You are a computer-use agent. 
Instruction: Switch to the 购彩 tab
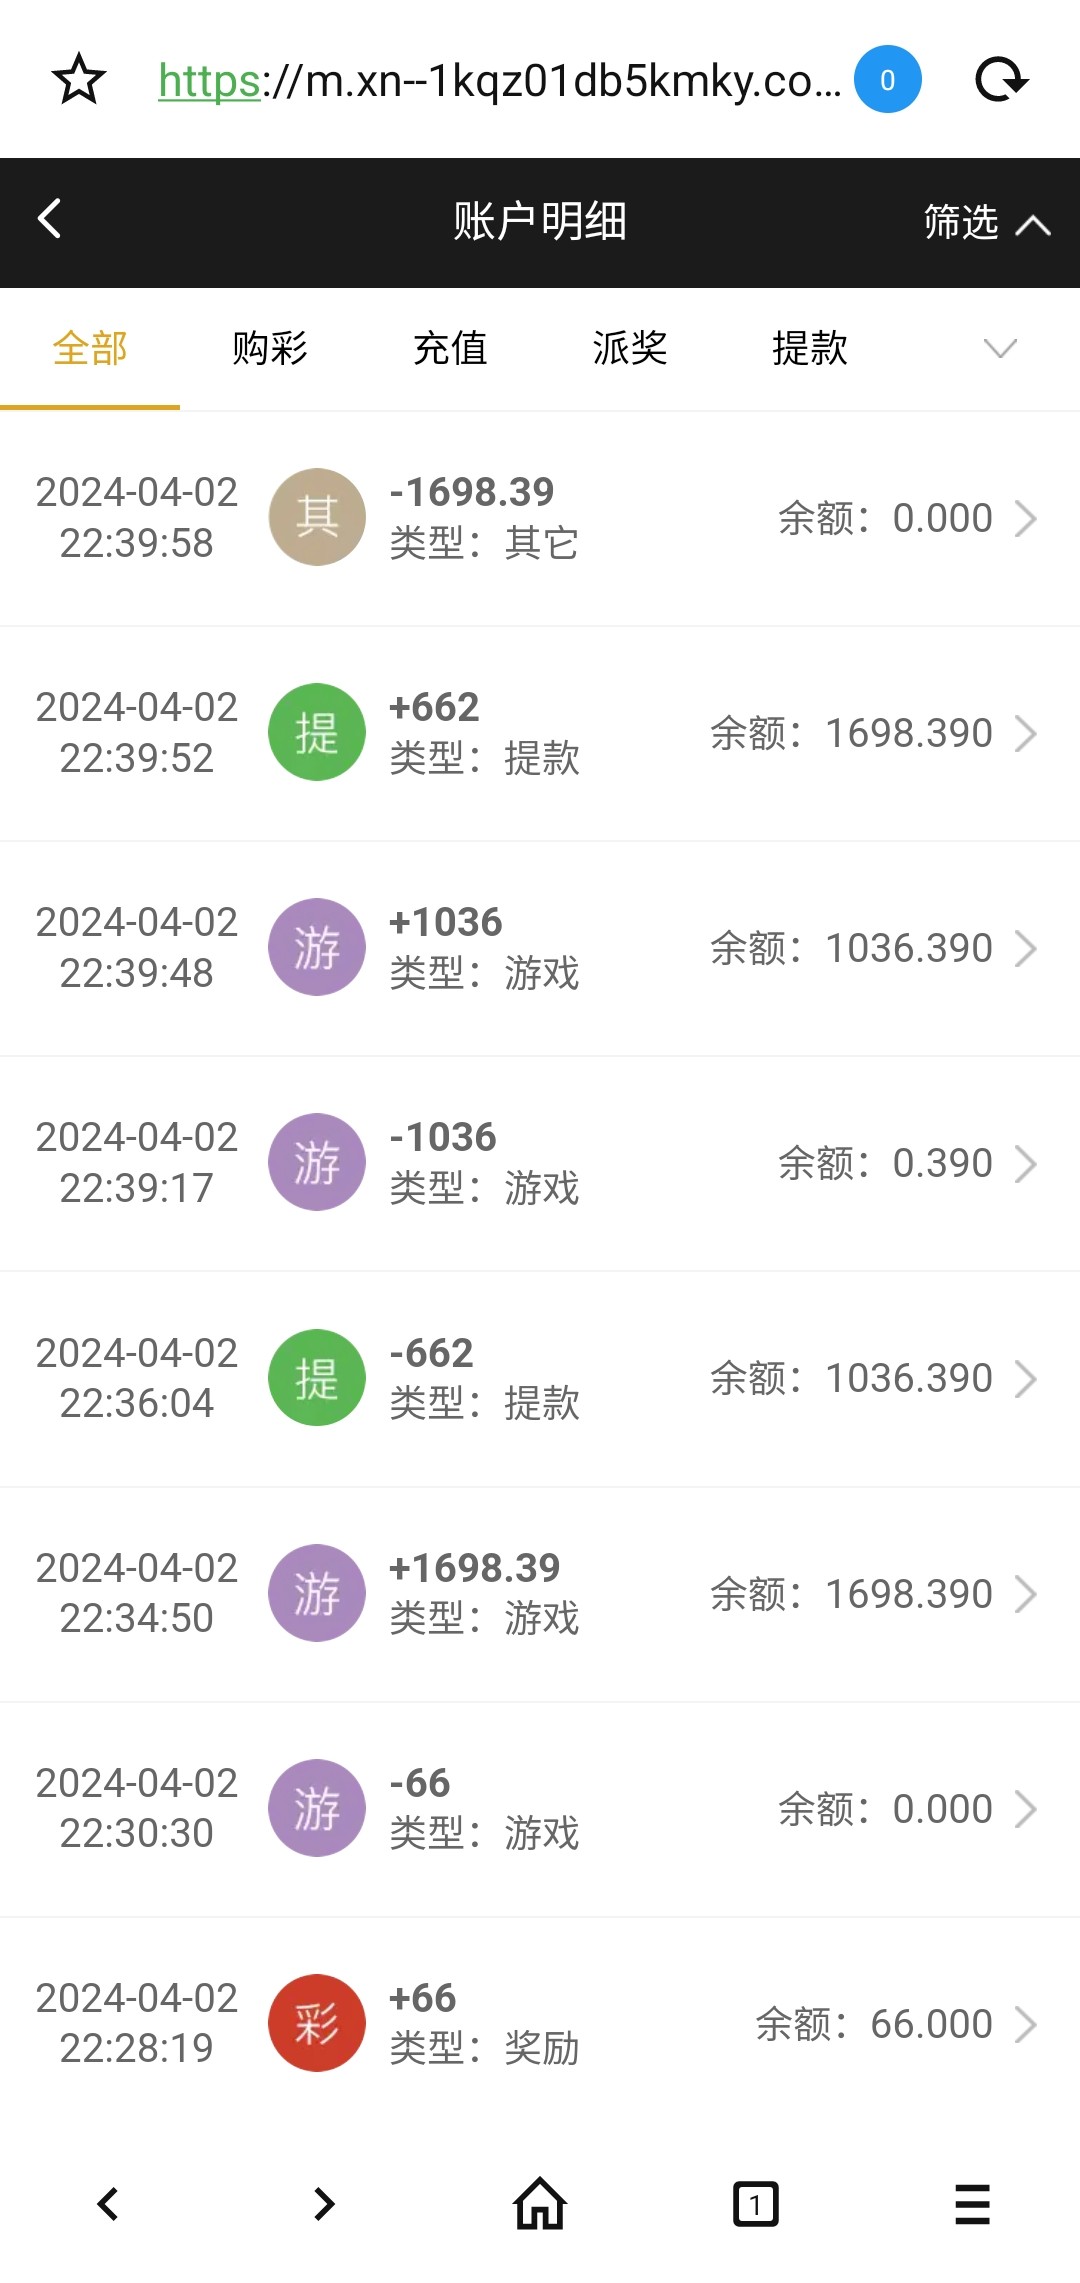pos(270,348)
